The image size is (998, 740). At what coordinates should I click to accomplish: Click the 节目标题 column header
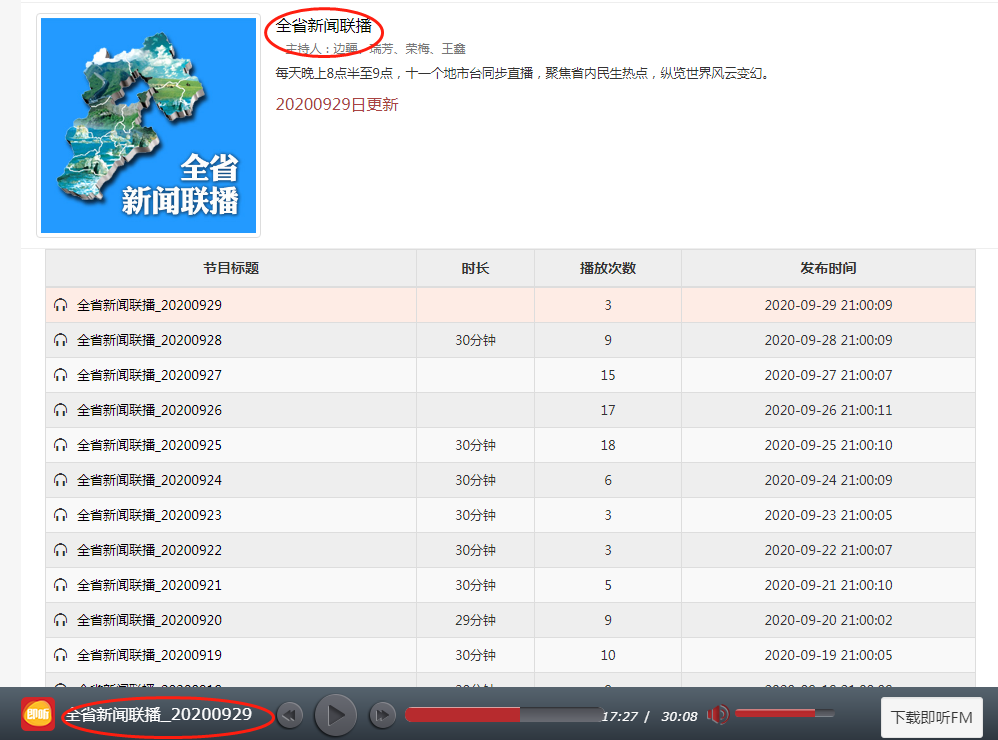231,268
